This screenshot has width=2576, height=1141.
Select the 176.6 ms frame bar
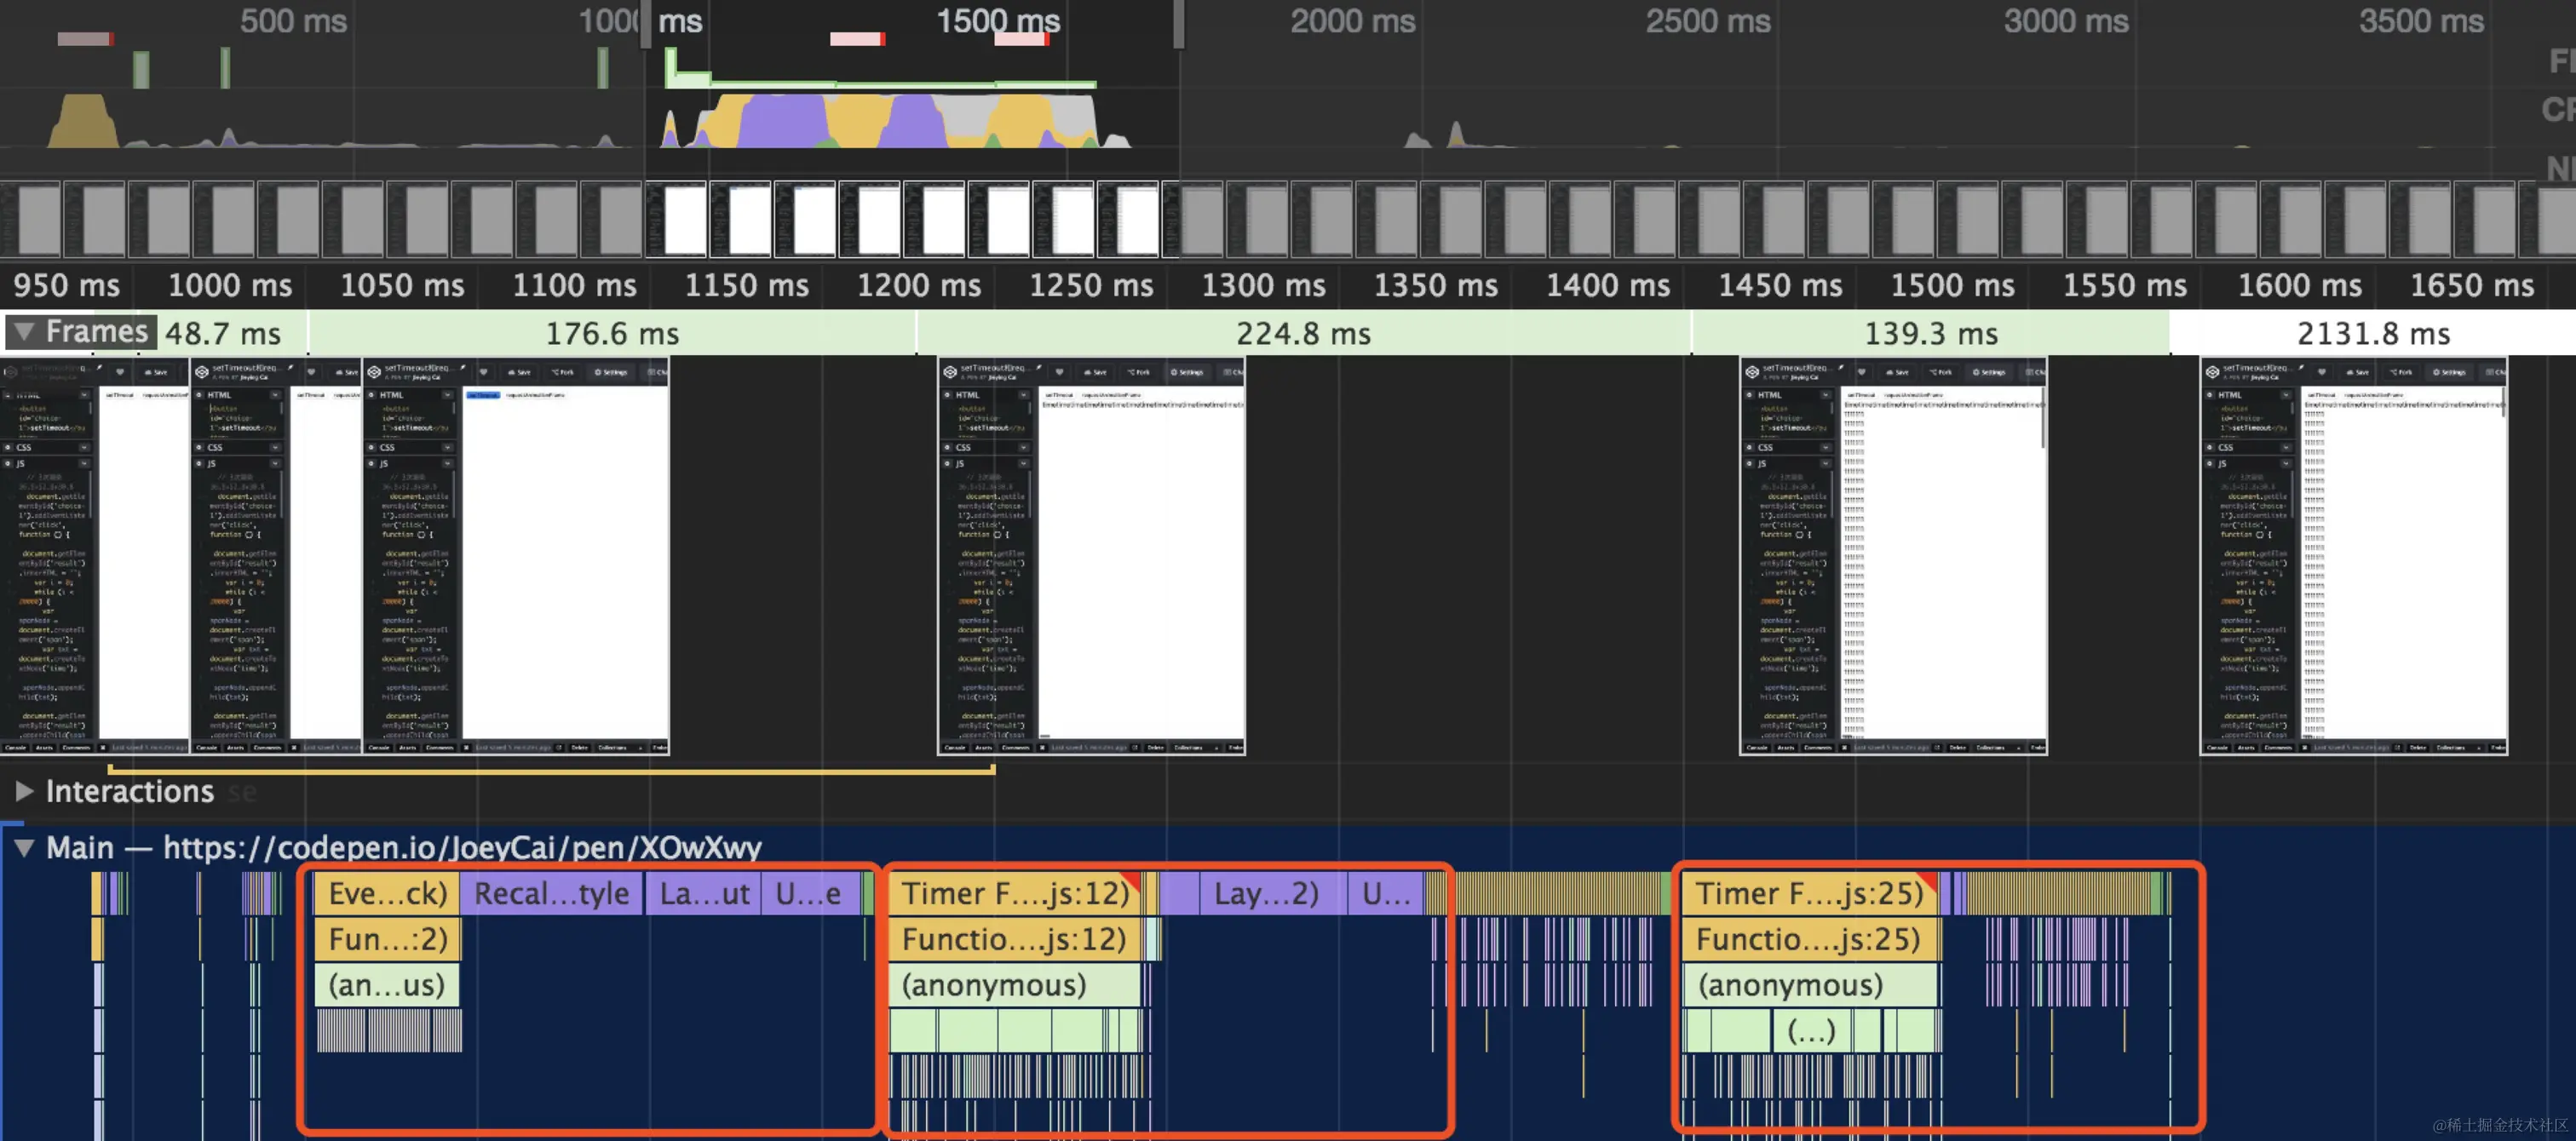pos(611,333)
